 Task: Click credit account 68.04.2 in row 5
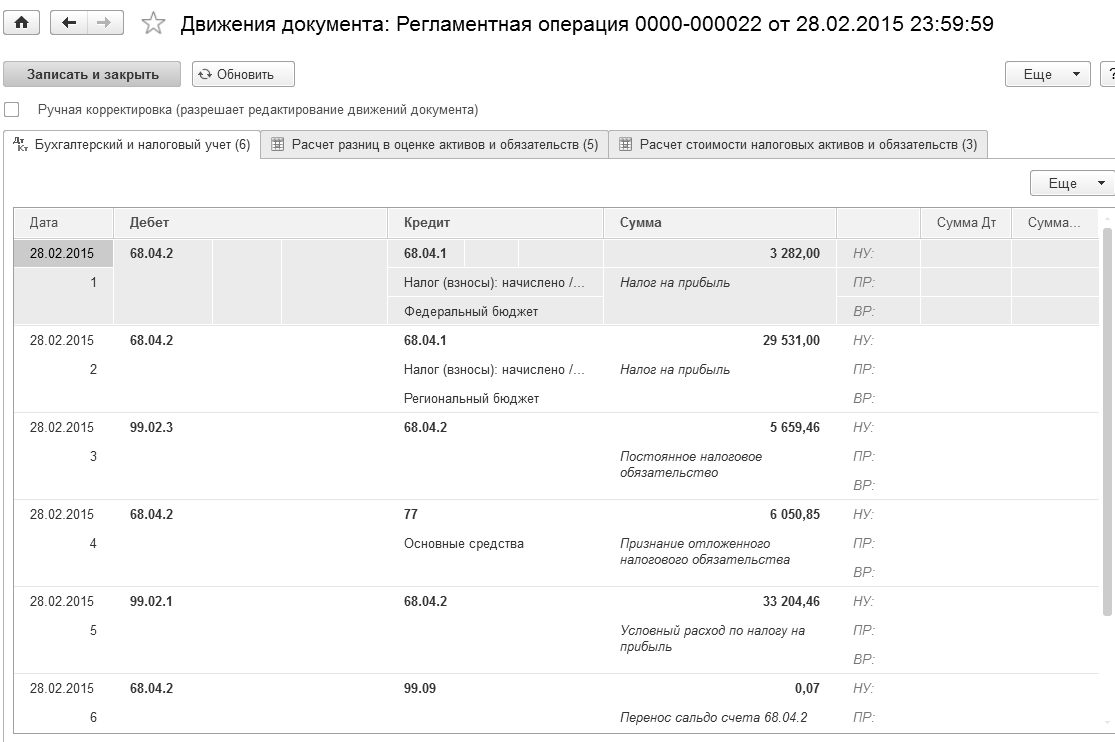425,601
